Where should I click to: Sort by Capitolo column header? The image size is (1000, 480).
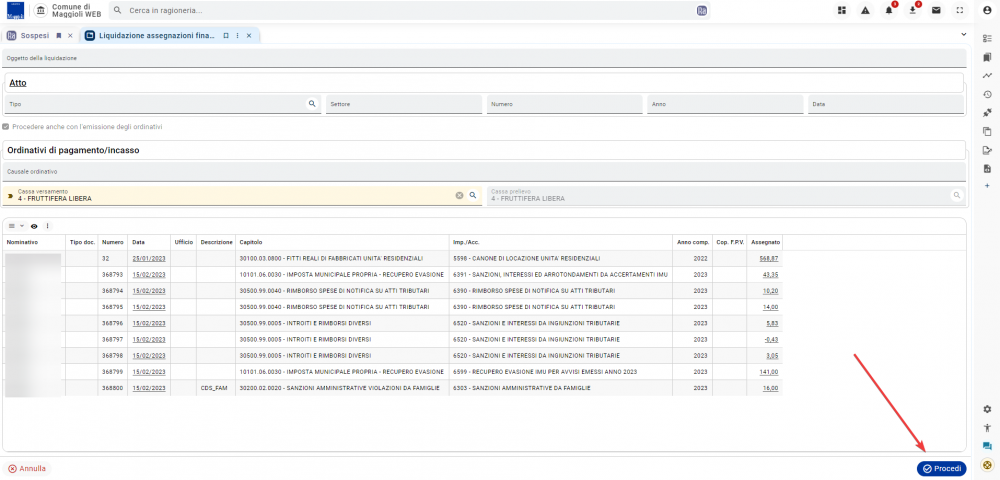(251, 242)
